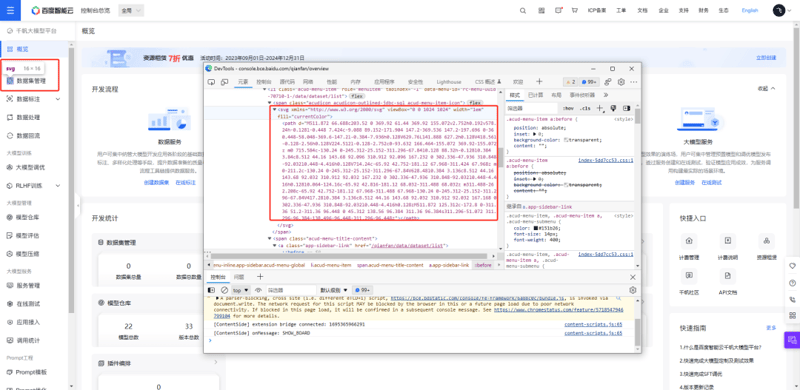This screenshot has height=390, width=800.
Task: Open 文档 in the top navigation
Action: (x=642, y=10)
